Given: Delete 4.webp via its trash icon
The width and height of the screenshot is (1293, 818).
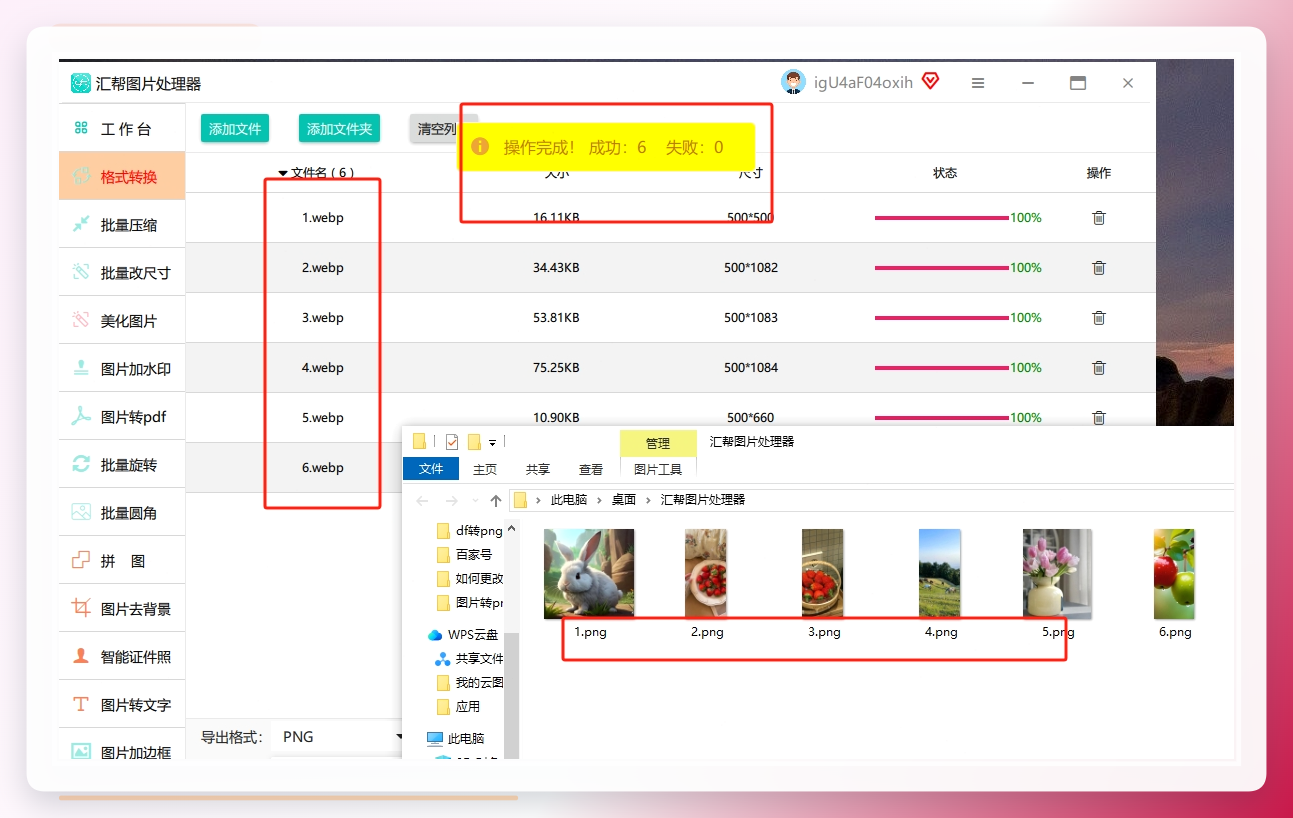Looking at the screenshot, I should pyautogui.click(x=1099, y=367).
